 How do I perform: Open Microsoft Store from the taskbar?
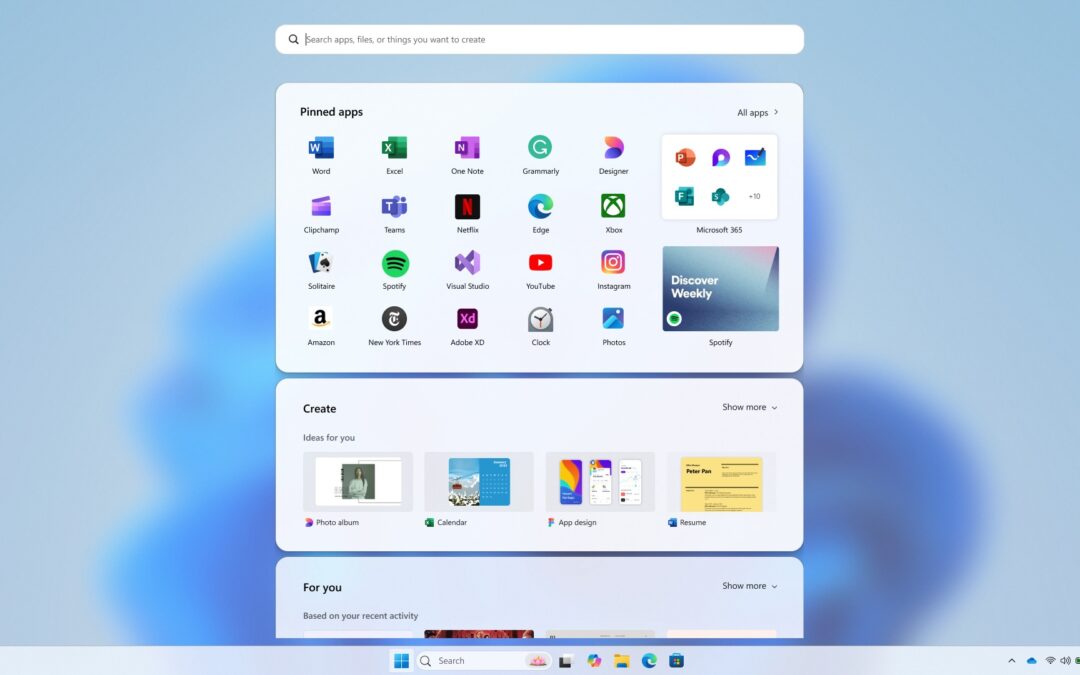point(676,661)
